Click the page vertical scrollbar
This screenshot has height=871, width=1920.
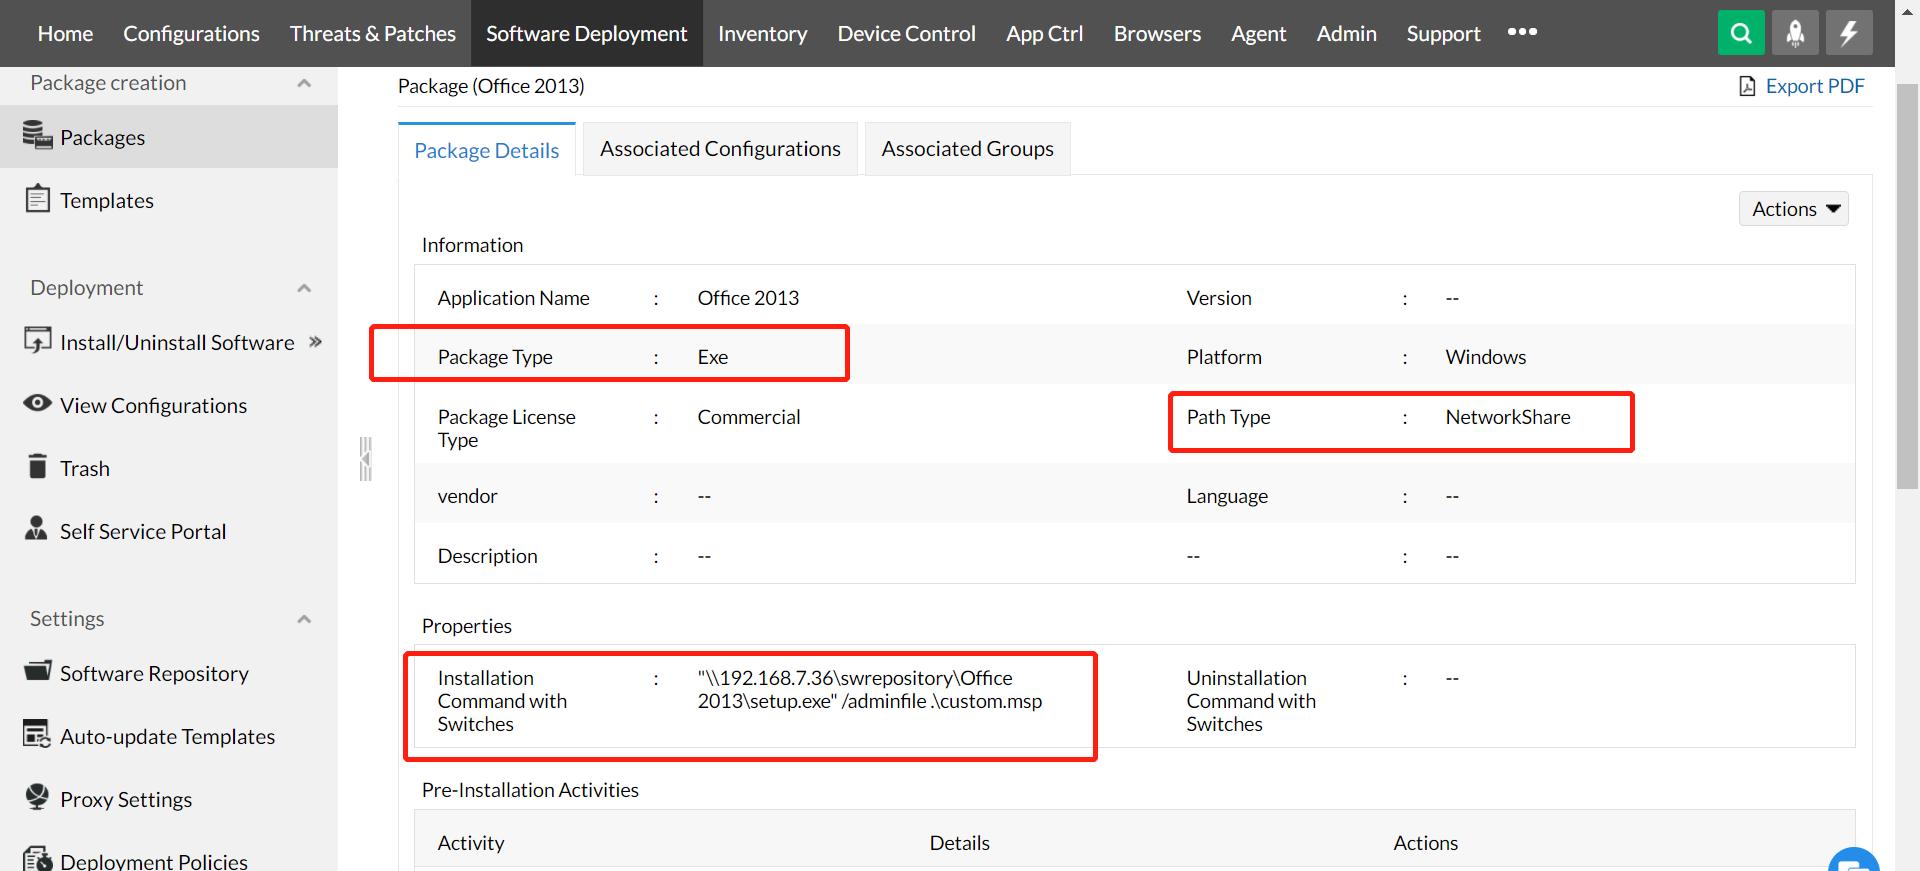pos(1908,287)
